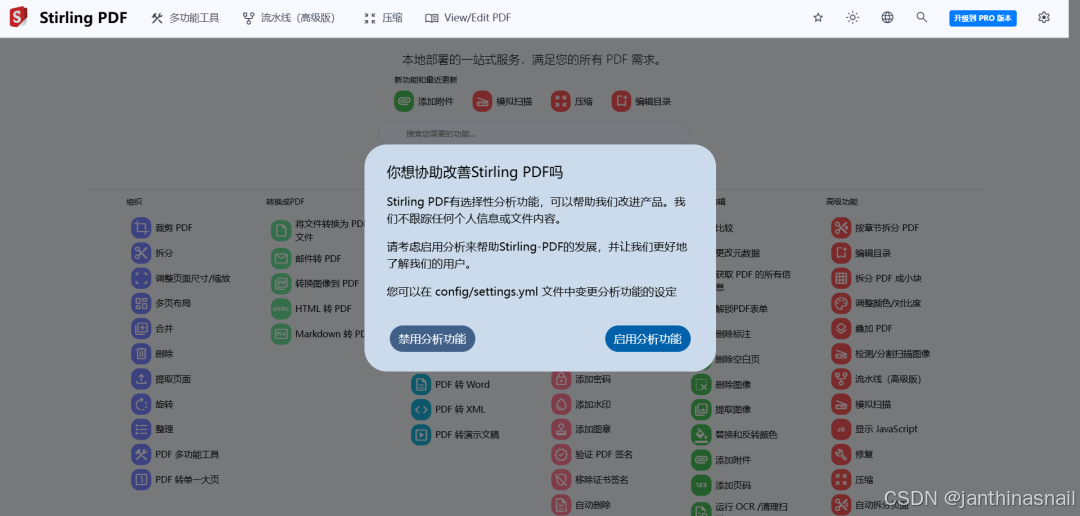Click the Stirling PDF logo icon
The height and width of the screenshot is (516, 1080).
pos(19,17)
